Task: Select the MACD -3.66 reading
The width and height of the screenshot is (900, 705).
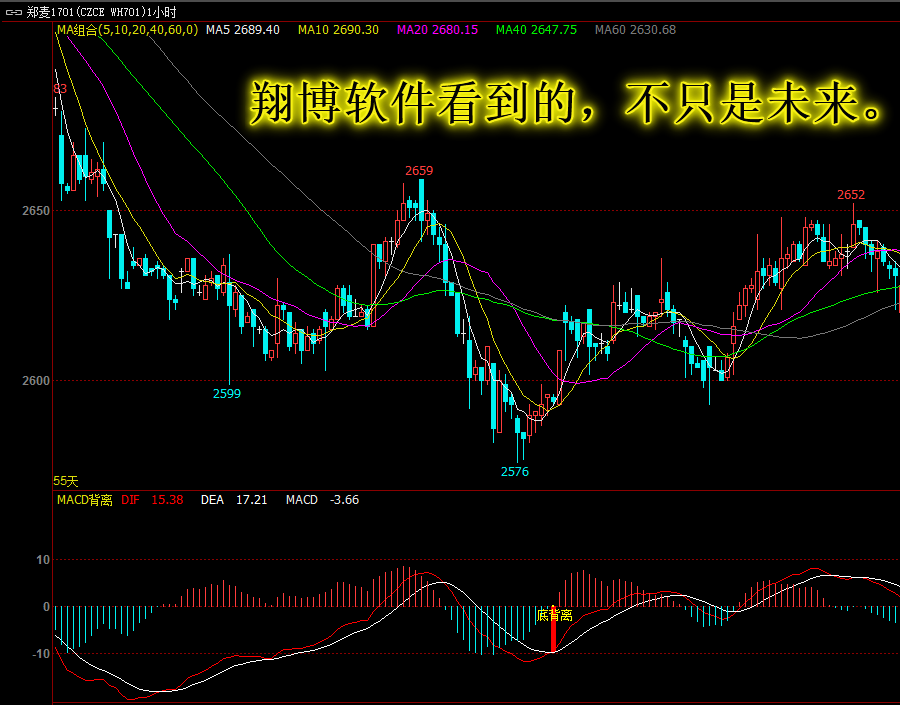Action: pyautogui.click(x=323, y=500)
